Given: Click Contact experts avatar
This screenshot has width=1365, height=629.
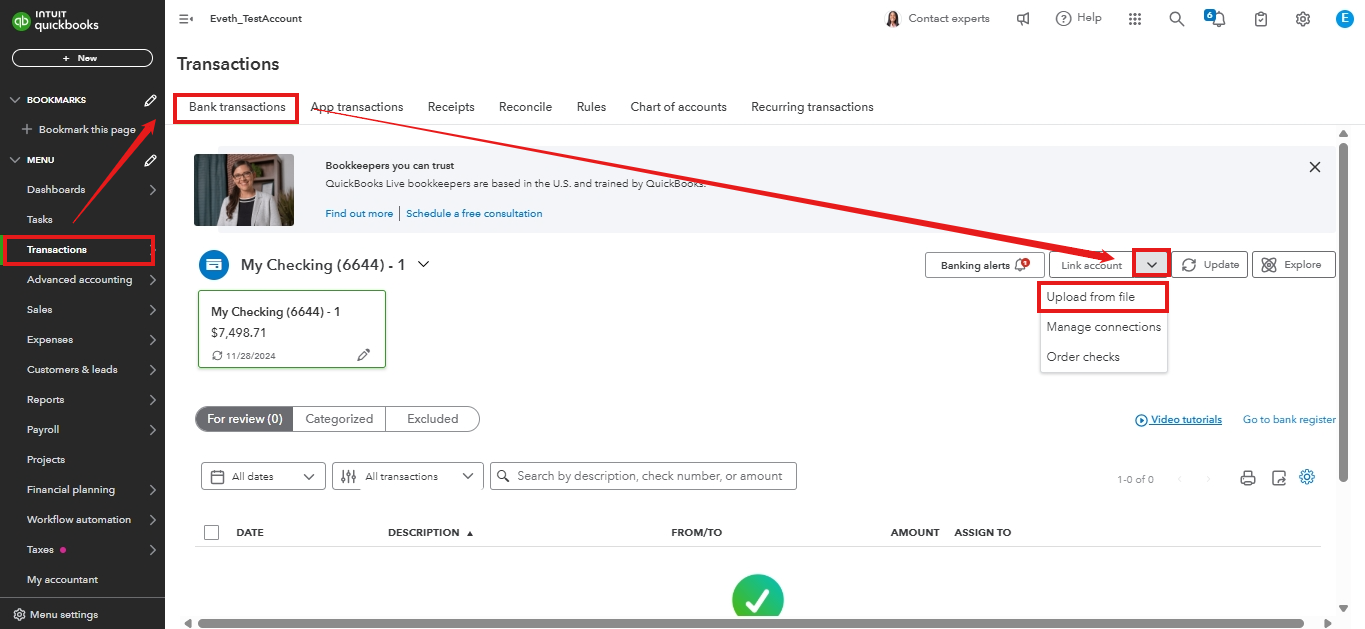Looking at the screenshot, I should [x=893, y=19].
